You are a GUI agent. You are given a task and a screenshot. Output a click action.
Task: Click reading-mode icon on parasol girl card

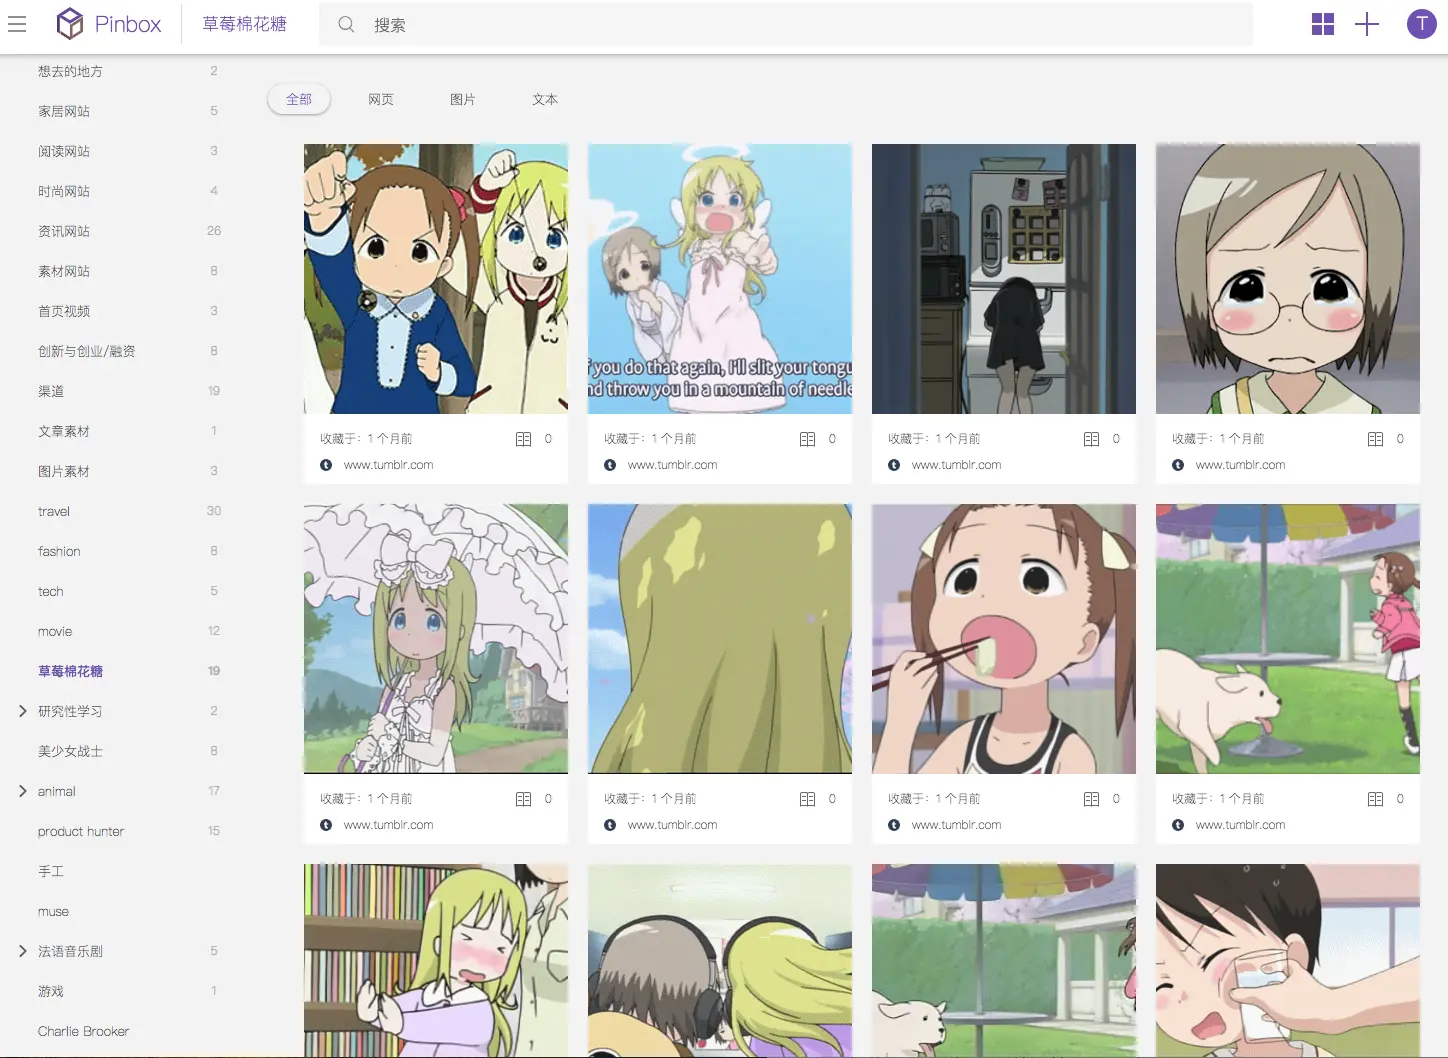pos(523,799)
